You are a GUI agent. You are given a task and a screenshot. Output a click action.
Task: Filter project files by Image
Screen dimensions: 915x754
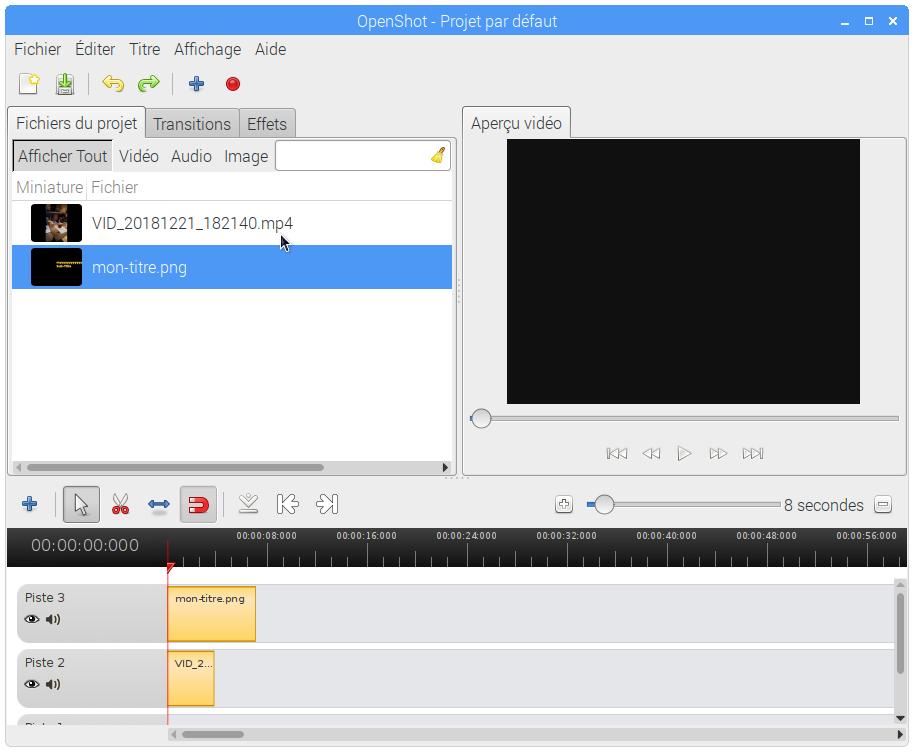coord(246,156)
